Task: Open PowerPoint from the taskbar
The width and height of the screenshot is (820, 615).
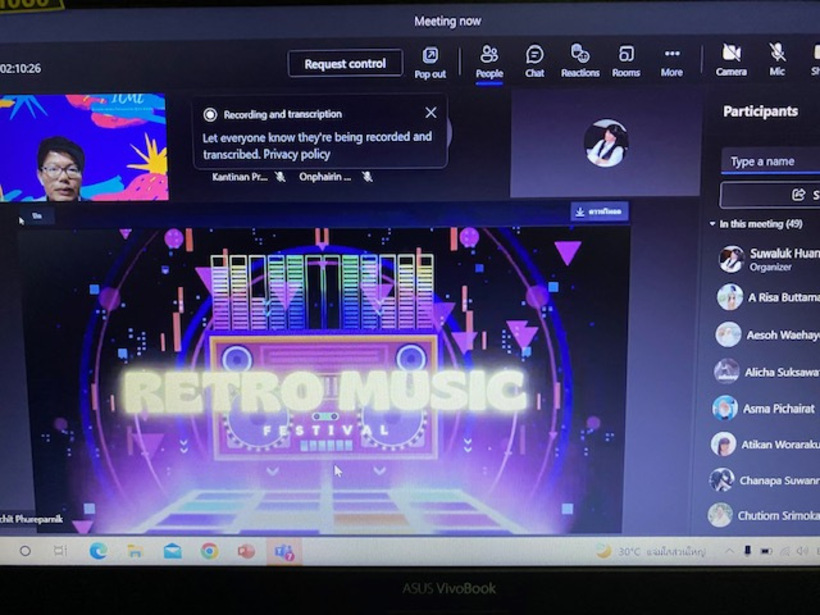Action: point(246,551)
